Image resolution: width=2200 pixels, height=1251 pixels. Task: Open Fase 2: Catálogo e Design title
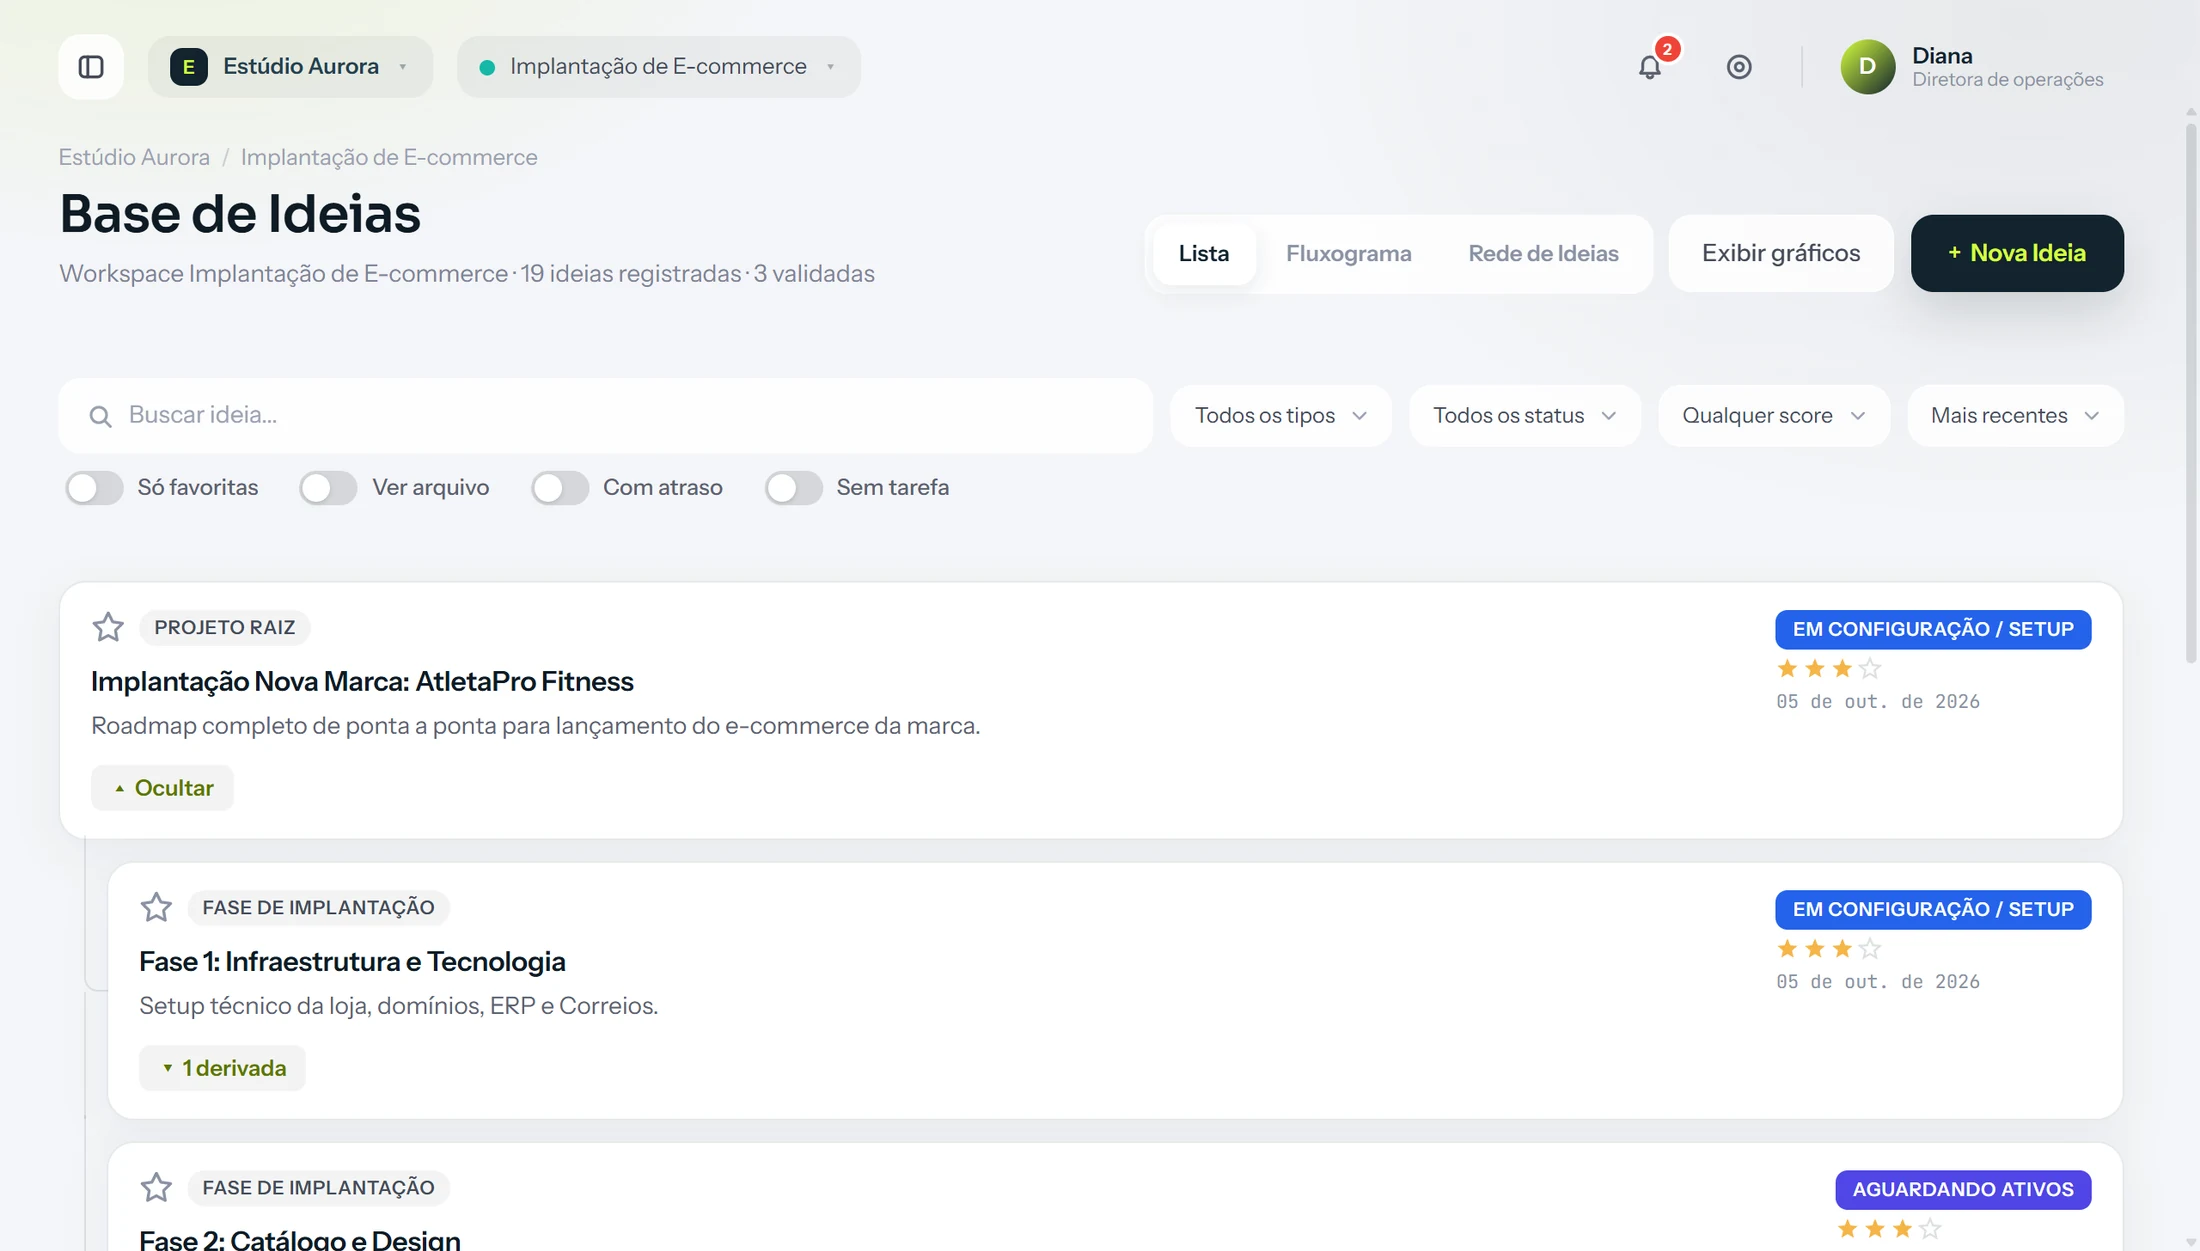tap(300, 1239)
